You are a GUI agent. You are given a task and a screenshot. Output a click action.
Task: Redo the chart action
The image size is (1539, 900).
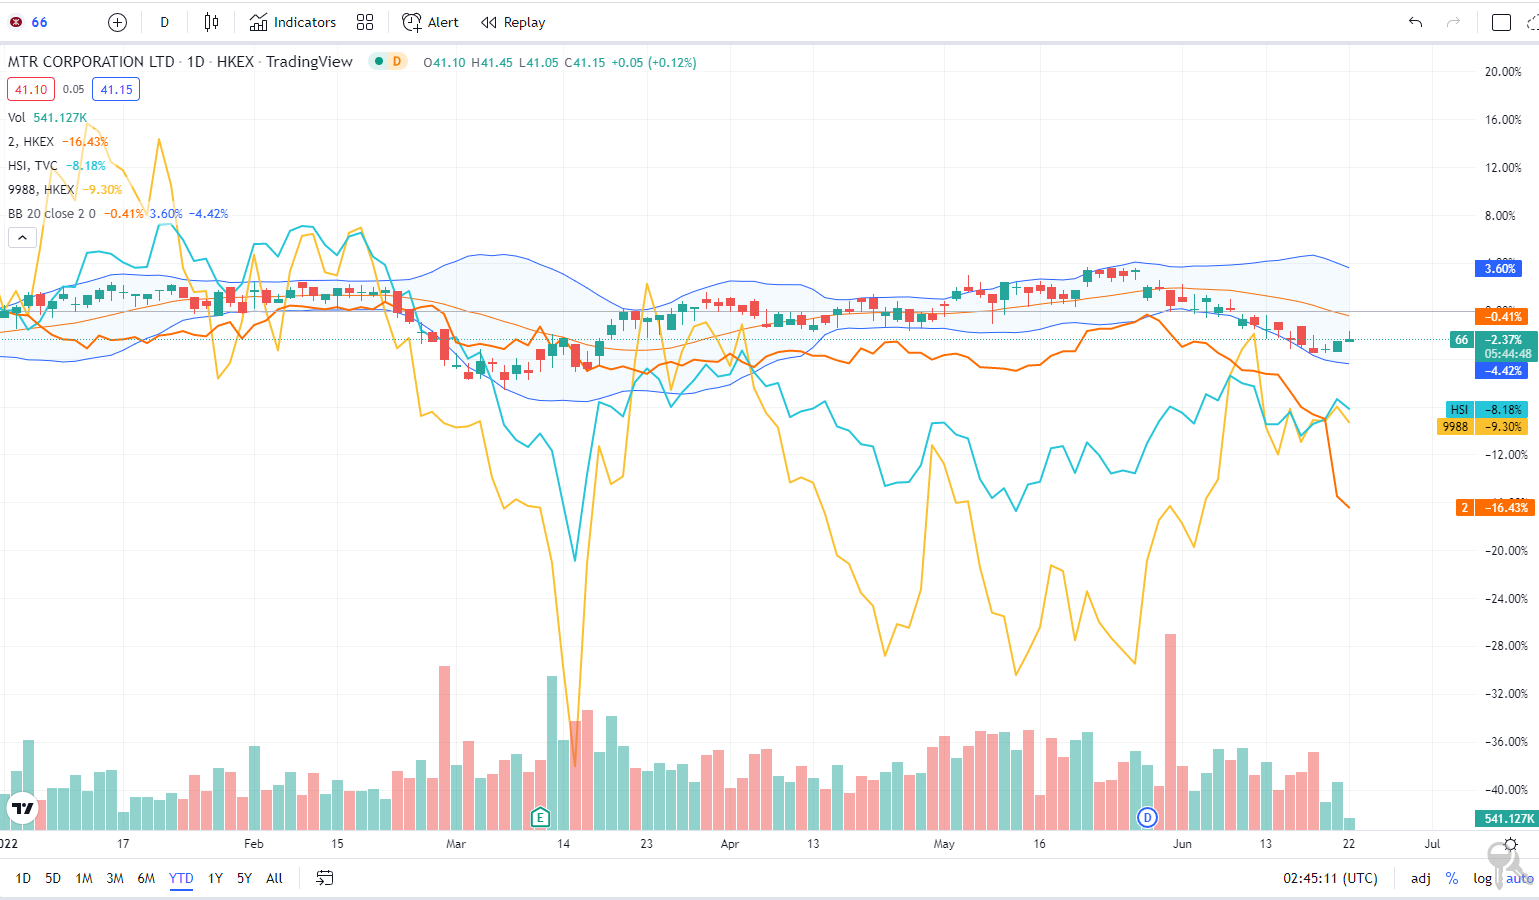click(x=1453, y=22)
